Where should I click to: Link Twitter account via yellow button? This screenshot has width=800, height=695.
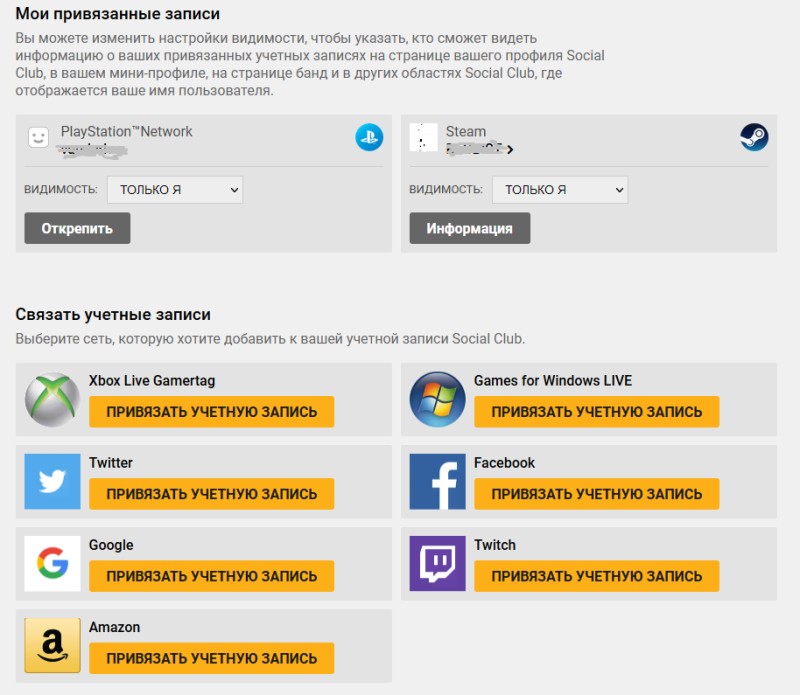pos(212,494)
